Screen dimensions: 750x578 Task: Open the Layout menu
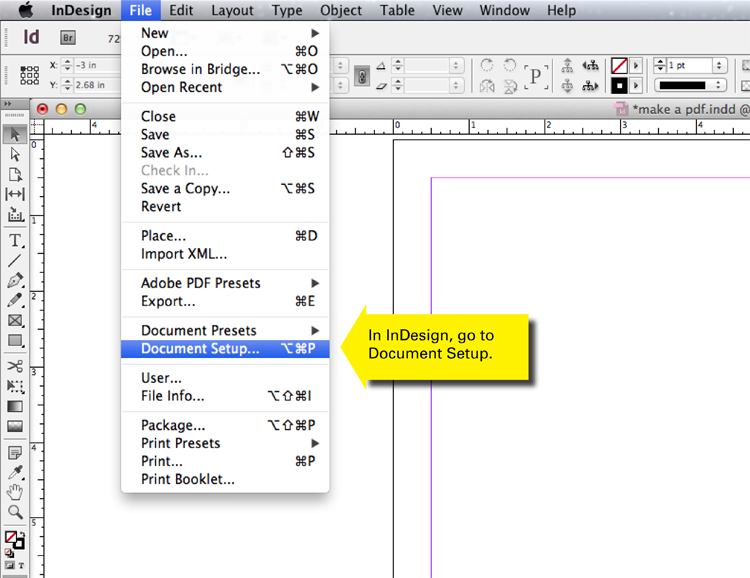pyautogui.click(x=232, y=10)
